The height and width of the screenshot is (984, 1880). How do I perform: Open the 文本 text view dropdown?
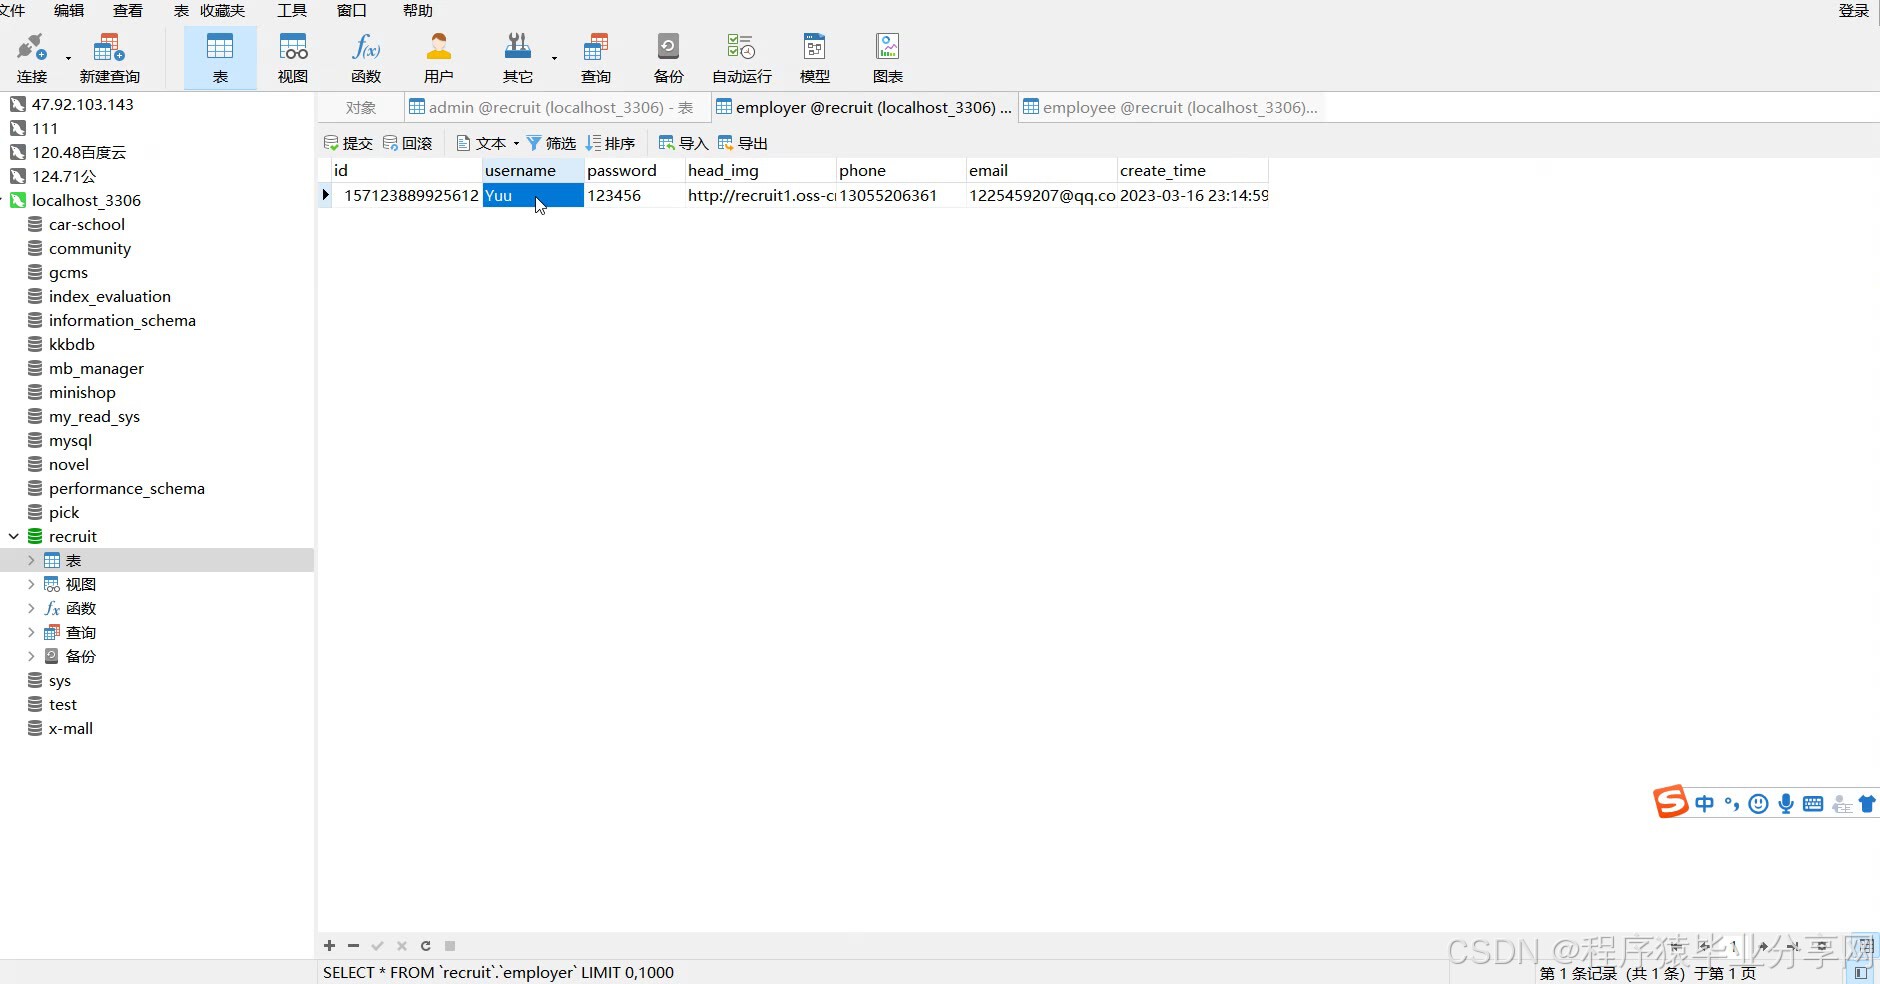click(488, 143)
